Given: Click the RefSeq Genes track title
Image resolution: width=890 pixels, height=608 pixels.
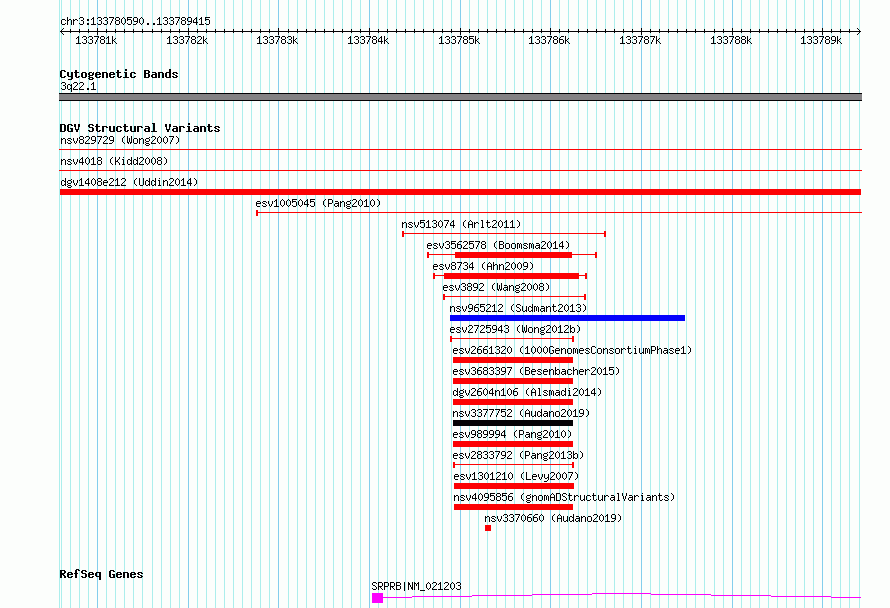Looking at the screenshot, I should (x=101, y=574).
